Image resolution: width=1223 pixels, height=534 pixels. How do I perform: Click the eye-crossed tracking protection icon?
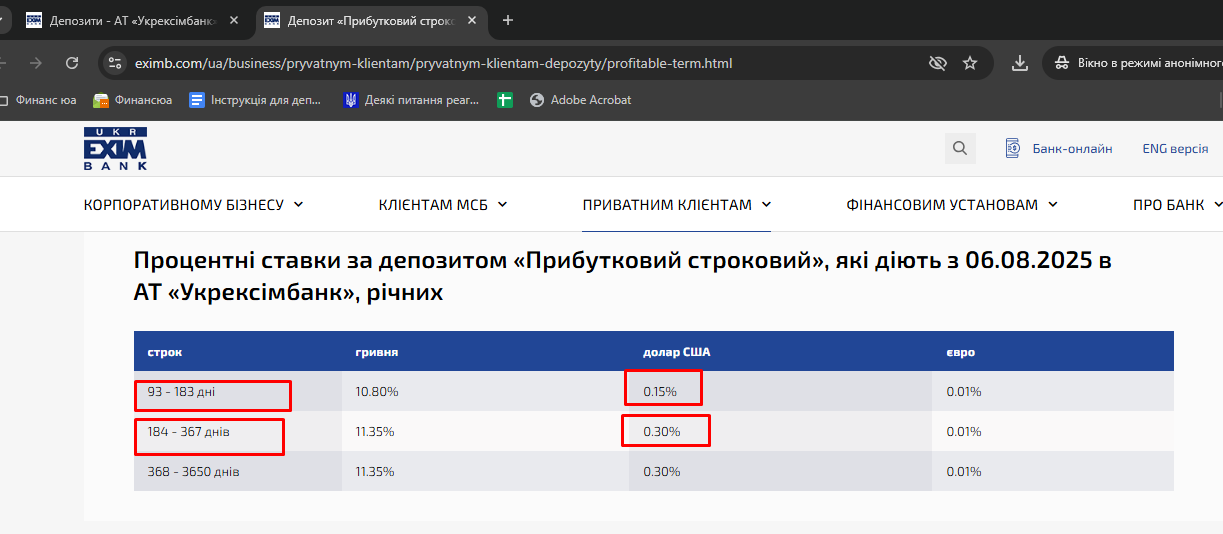coord(937,63)
